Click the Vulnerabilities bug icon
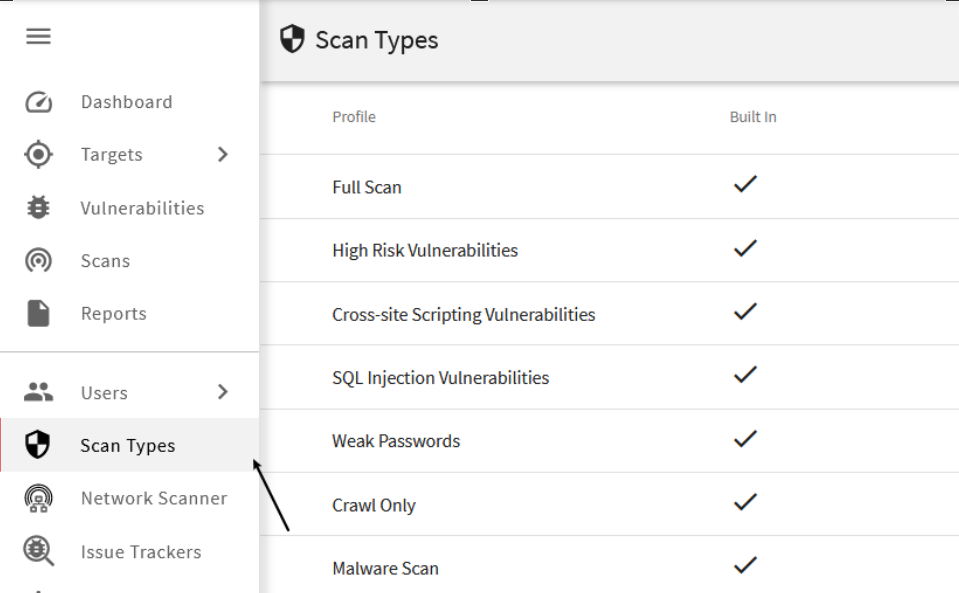 pyautogui.click(x=38, y=208)
